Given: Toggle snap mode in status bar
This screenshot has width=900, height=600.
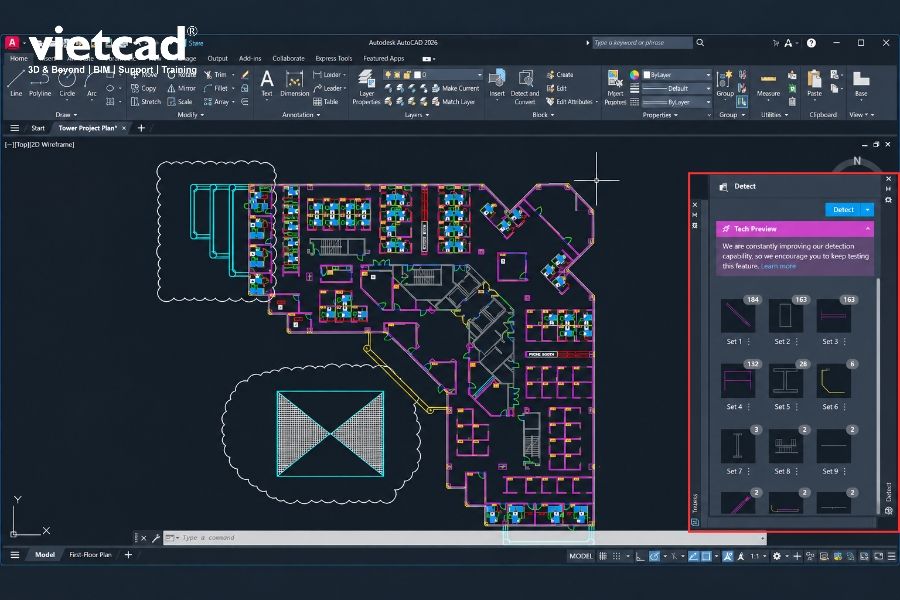Looking at the screenshot, I should click(x=616, y=556).
